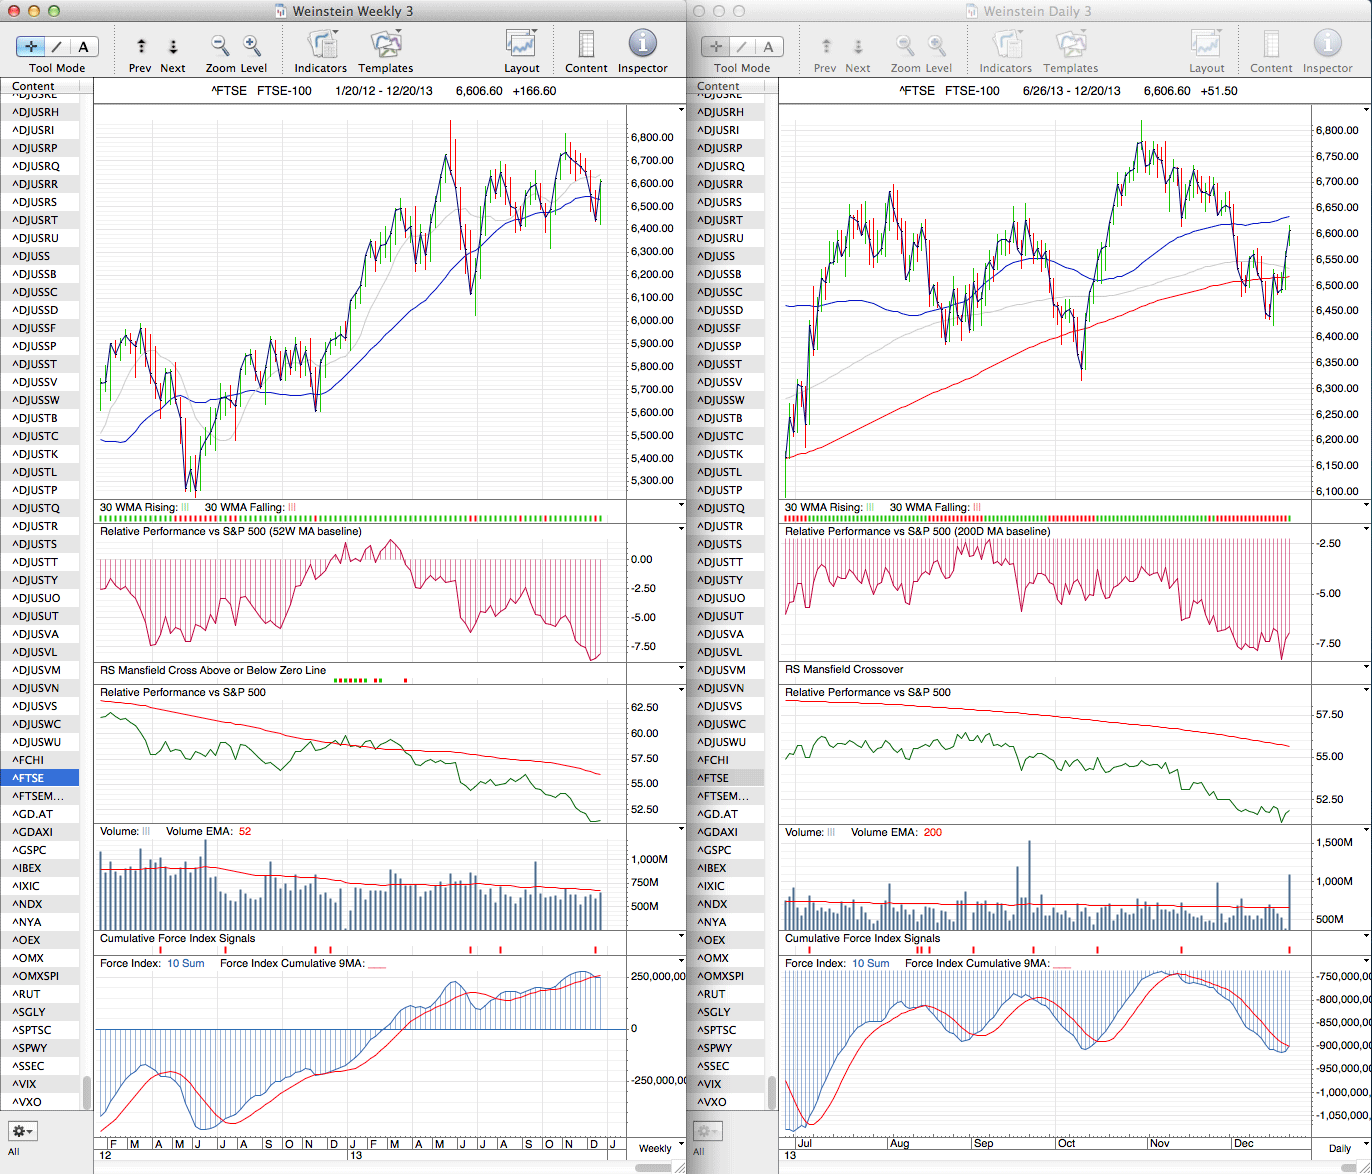
Task: Toggle Content sidebar in Weekly window toolbar
Action: click(x=586, y=45)
